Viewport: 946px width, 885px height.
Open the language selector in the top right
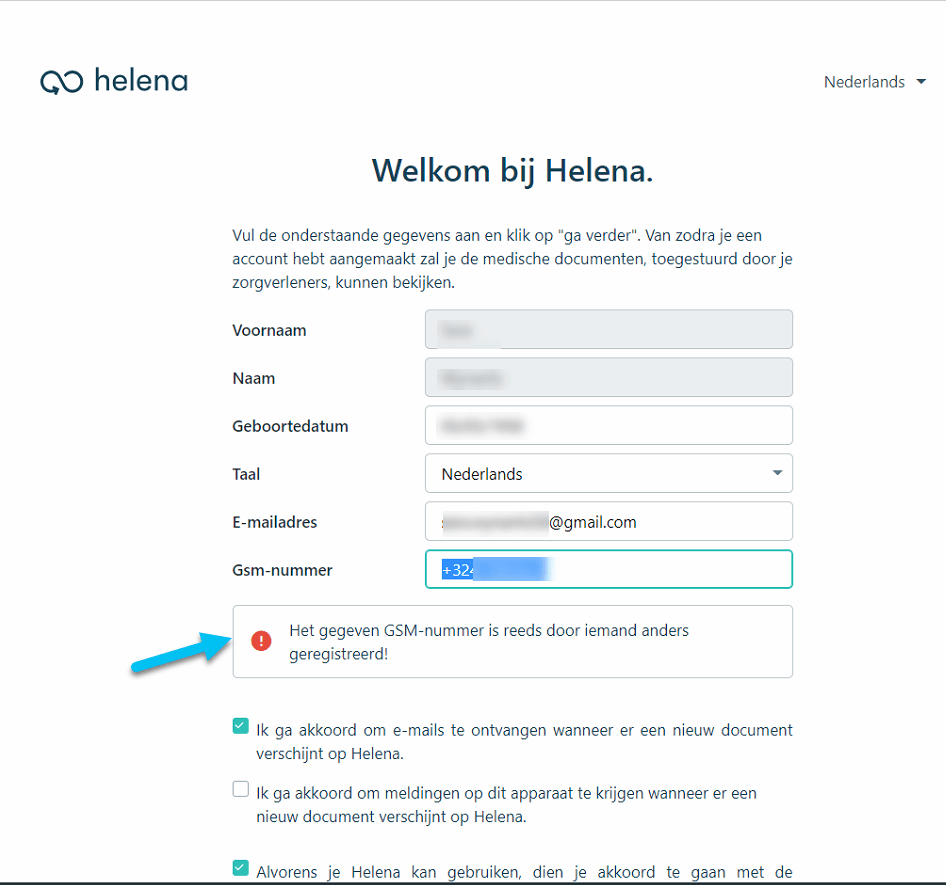(x=875, y=82)
